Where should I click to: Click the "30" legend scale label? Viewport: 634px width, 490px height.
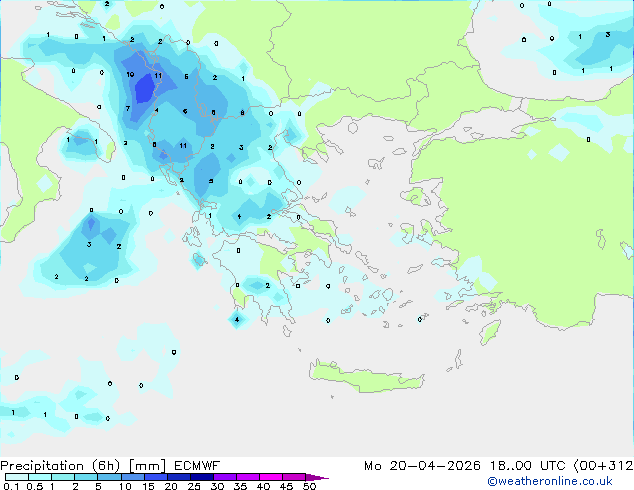217,486
